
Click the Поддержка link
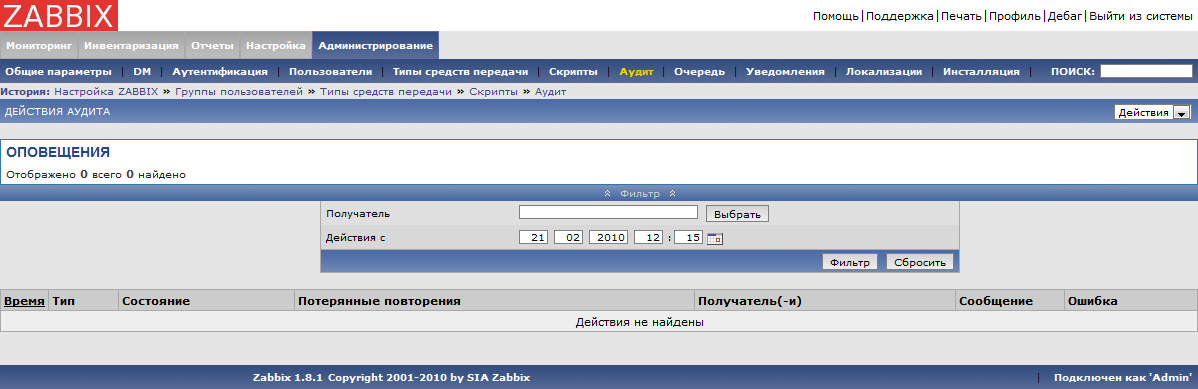900,15
